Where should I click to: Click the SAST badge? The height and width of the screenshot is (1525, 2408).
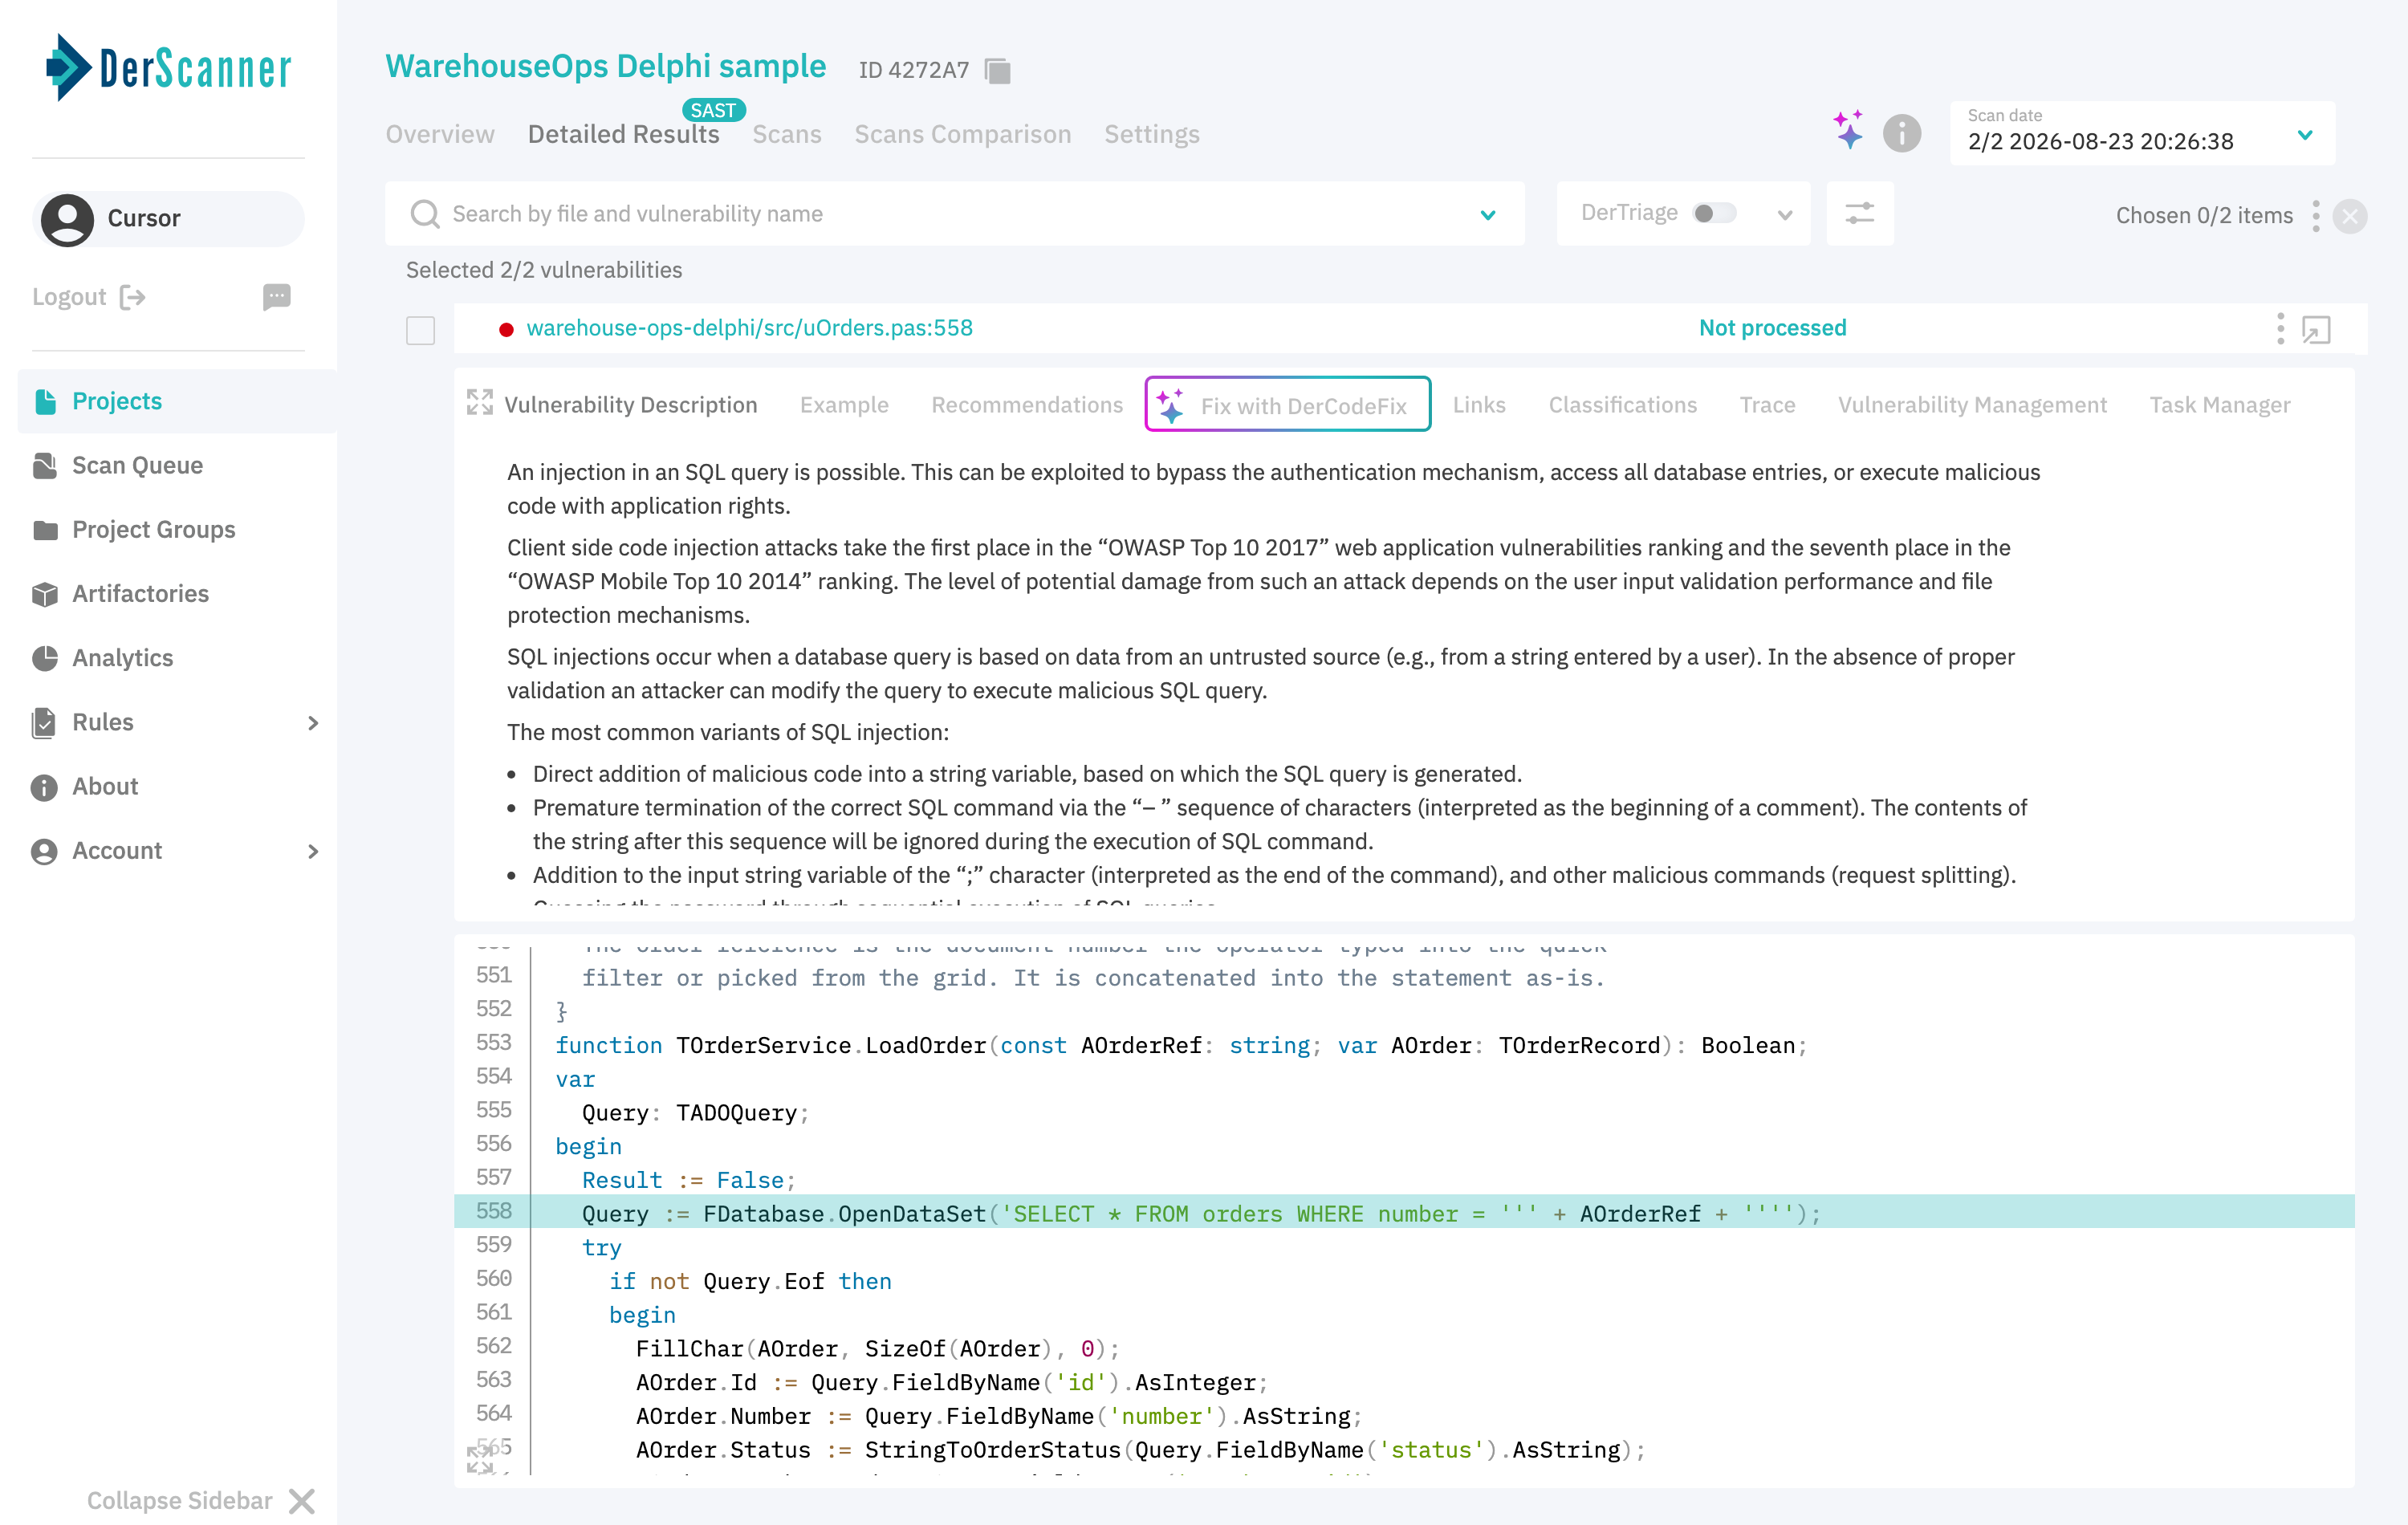point(713,110)
